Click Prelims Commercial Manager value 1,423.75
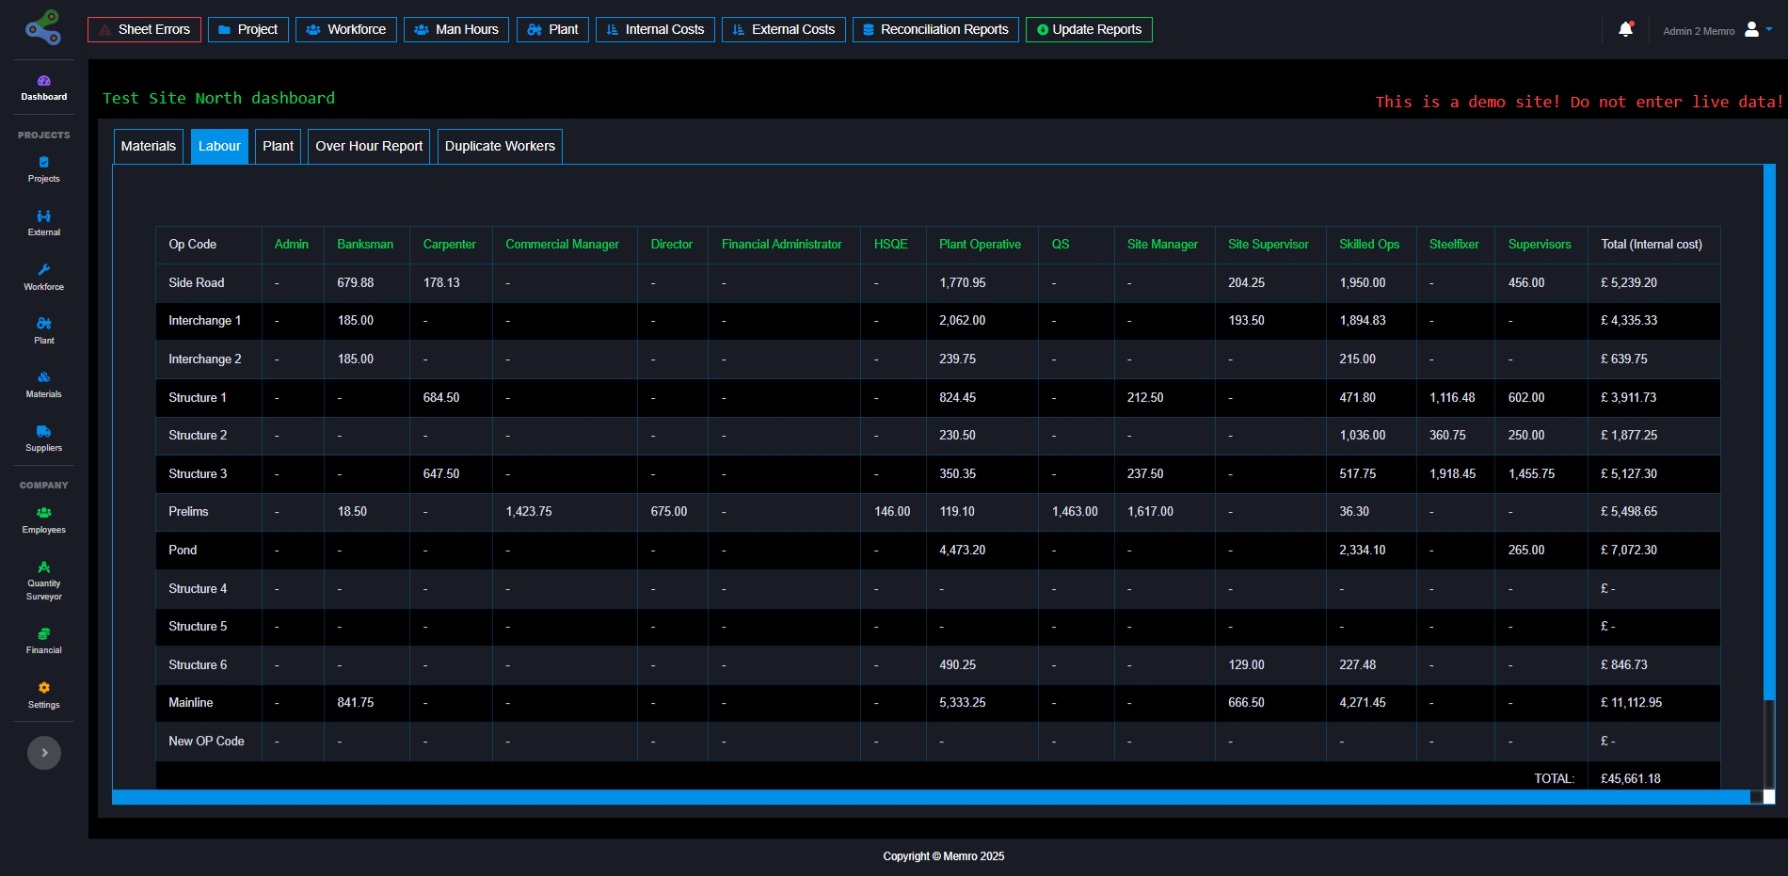The image size is (1788, 876). pos(528,512)
